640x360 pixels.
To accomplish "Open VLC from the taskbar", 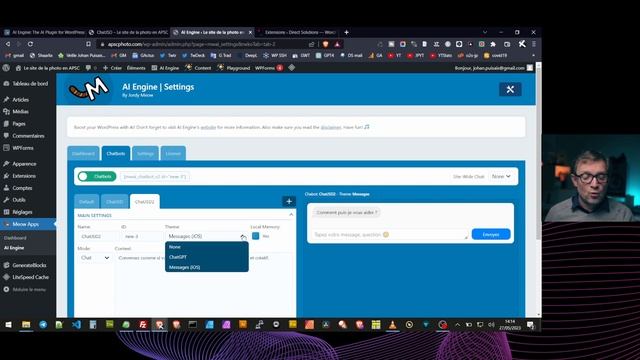I will (x=392, y=324).
